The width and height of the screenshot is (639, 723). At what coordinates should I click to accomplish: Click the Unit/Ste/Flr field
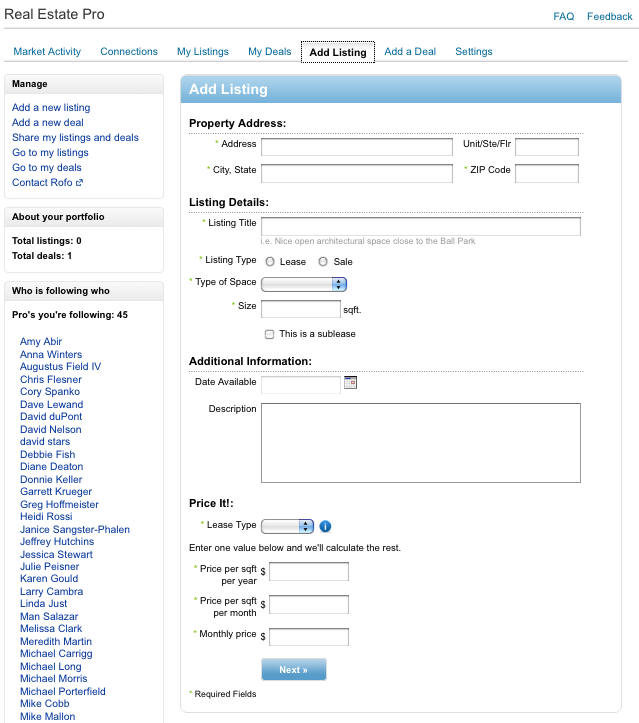pos(547,147)
